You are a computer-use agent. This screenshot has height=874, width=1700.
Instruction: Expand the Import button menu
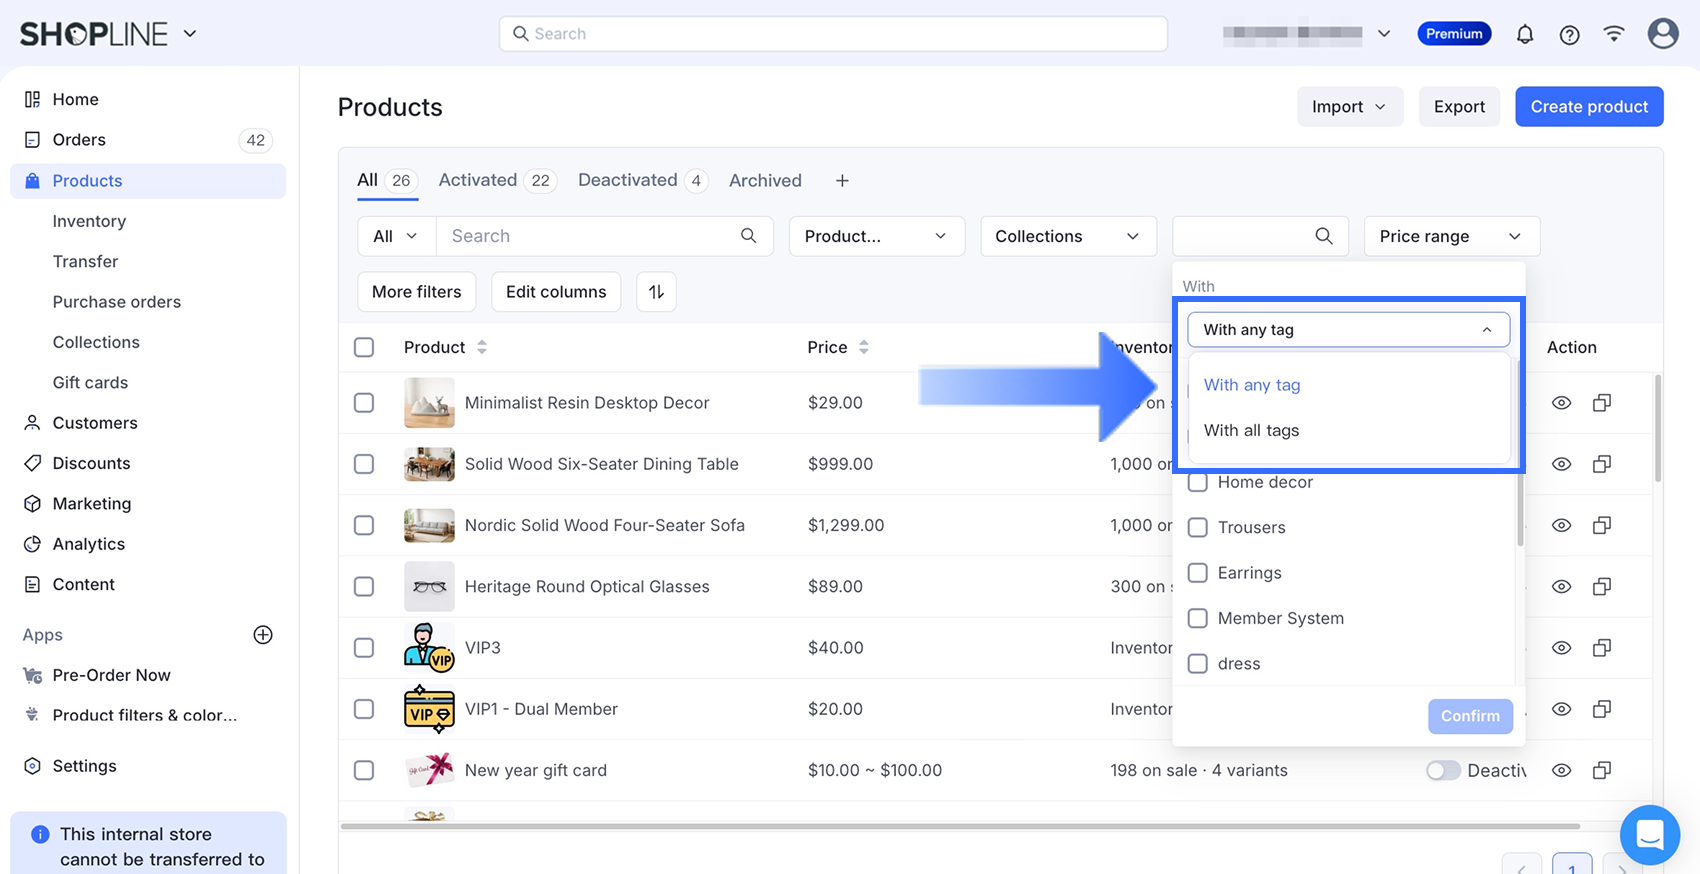[x=1349, y=107]
